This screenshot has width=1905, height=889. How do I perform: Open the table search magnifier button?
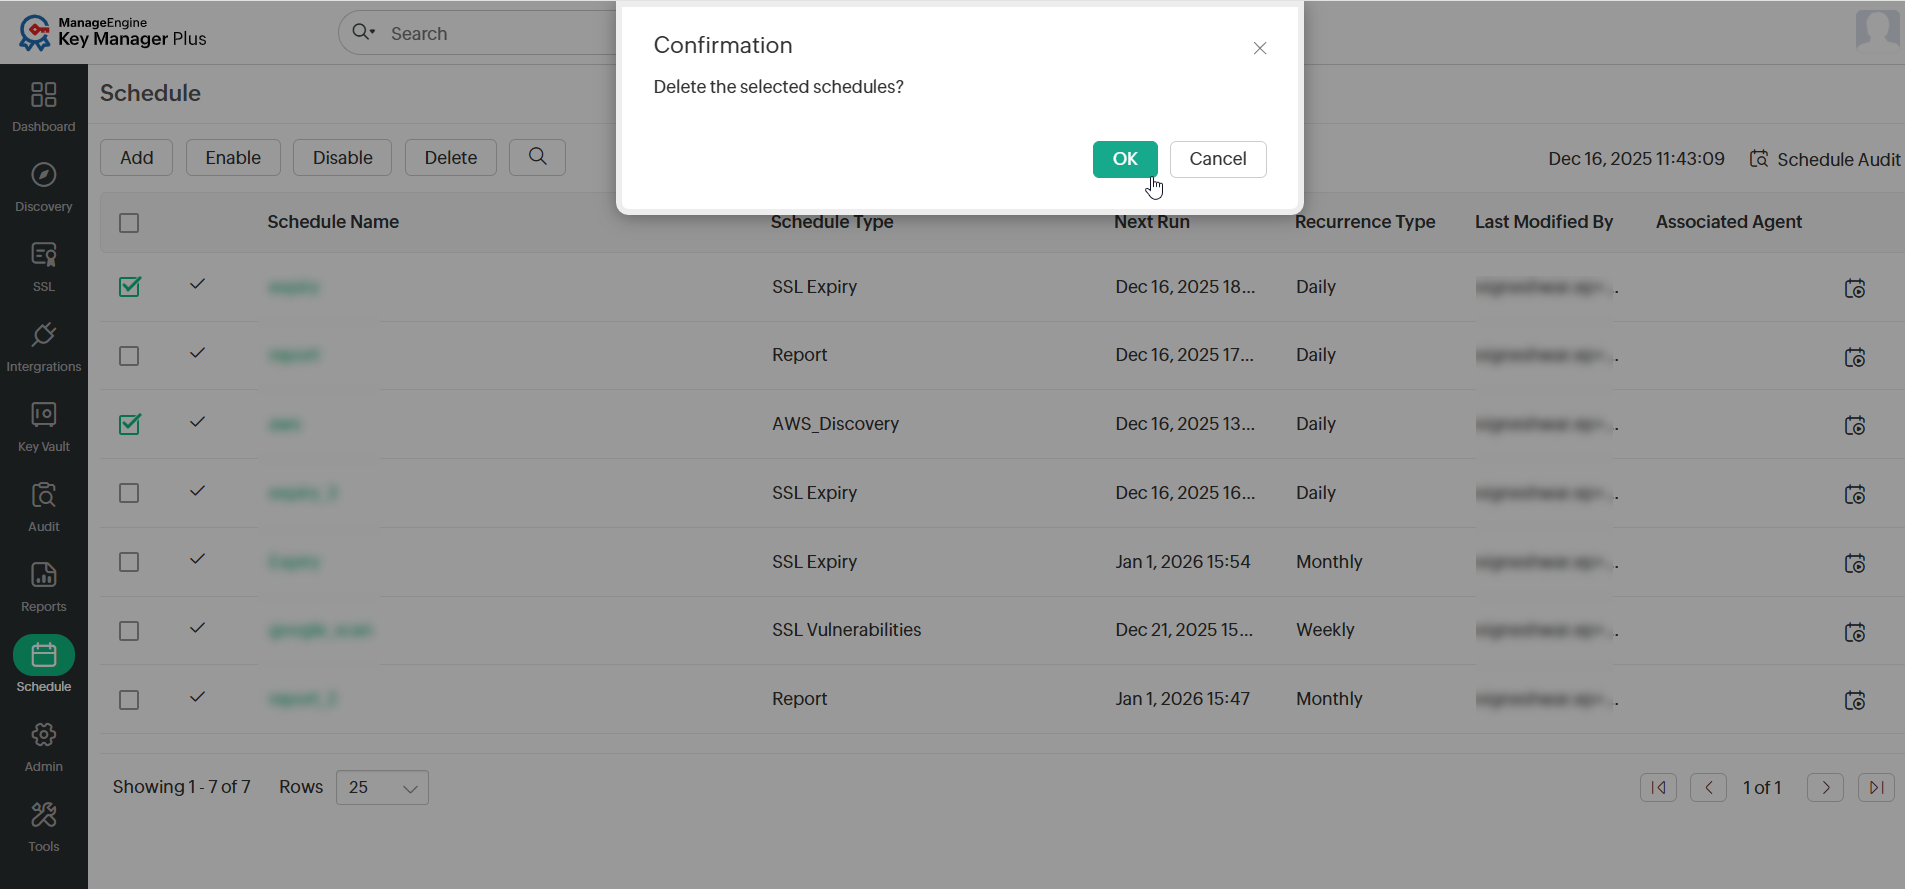[x=537, y=157]
